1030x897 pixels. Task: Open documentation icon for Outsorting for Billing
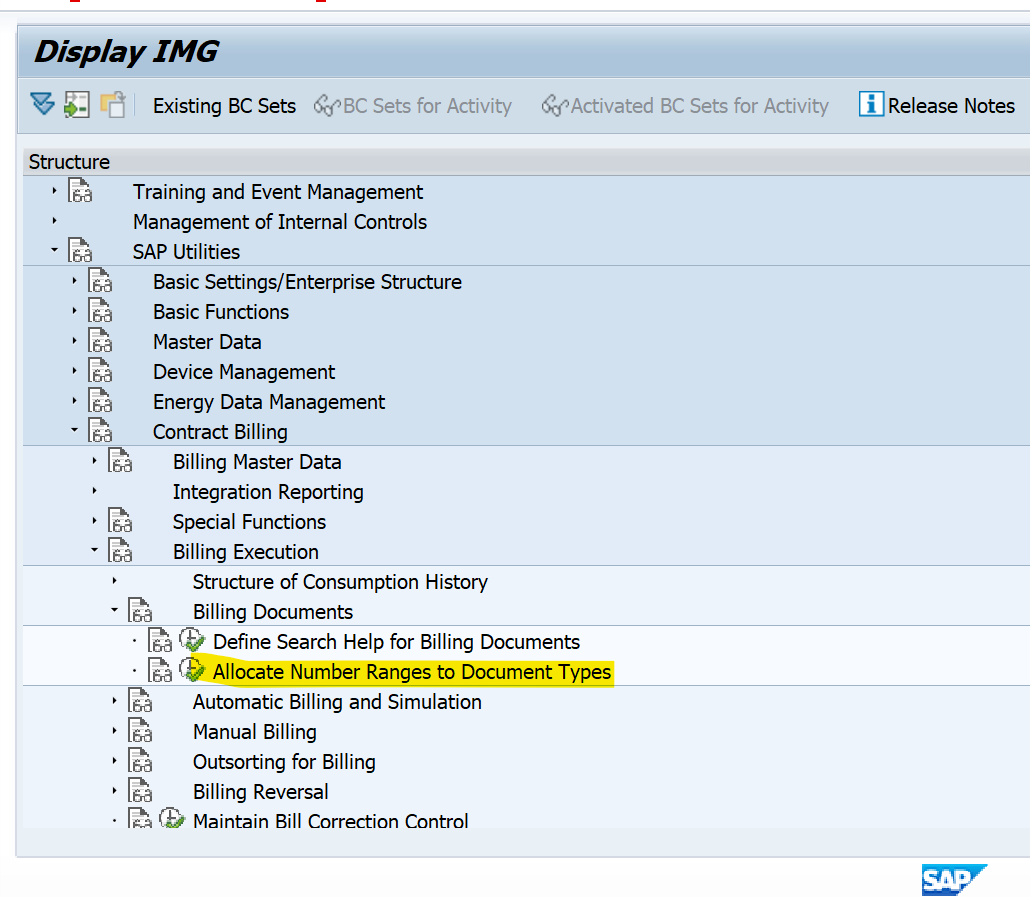pos(141,761)
